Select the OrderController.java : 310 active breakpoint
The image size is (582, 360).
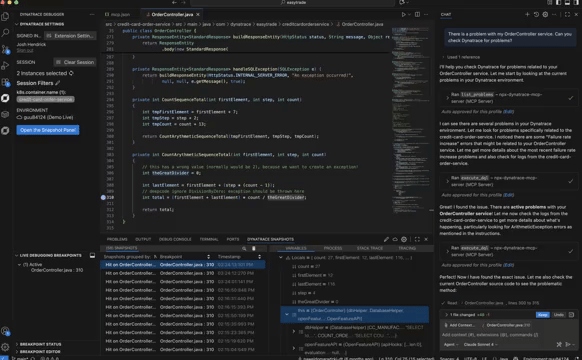(57, 270)
